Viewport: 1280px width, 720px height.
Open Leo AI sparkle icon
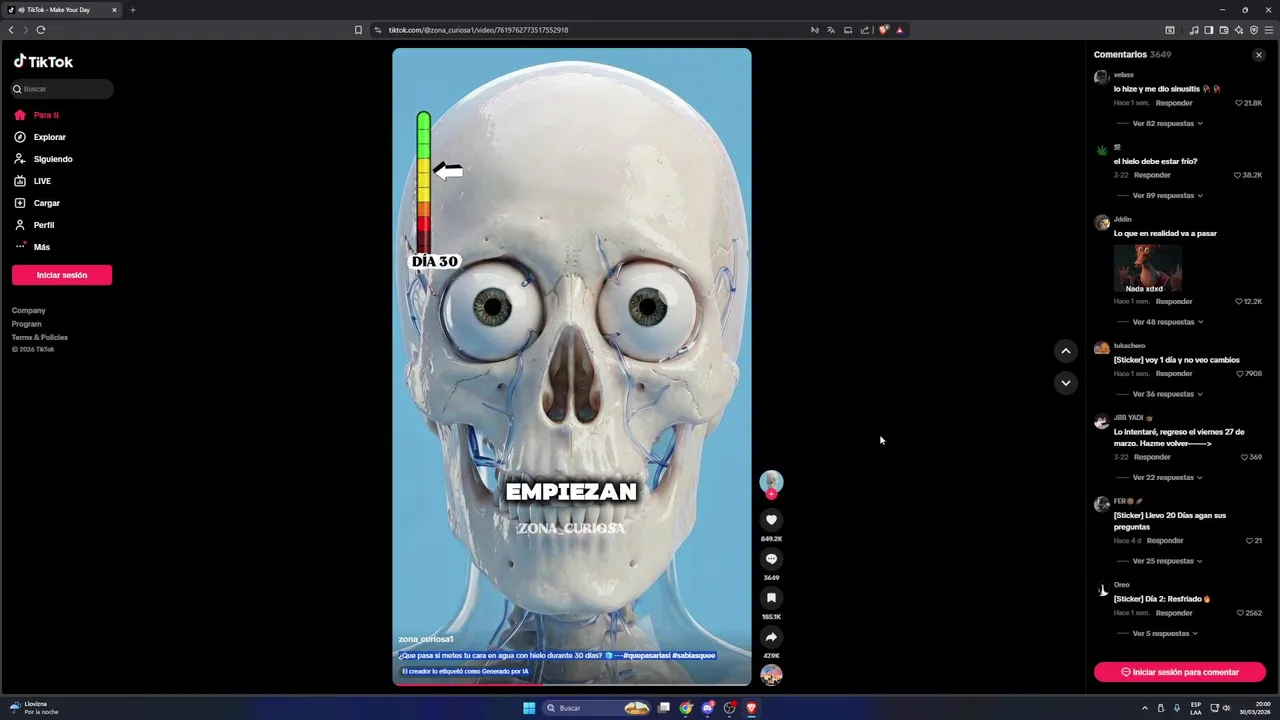tap(1239, 30)
